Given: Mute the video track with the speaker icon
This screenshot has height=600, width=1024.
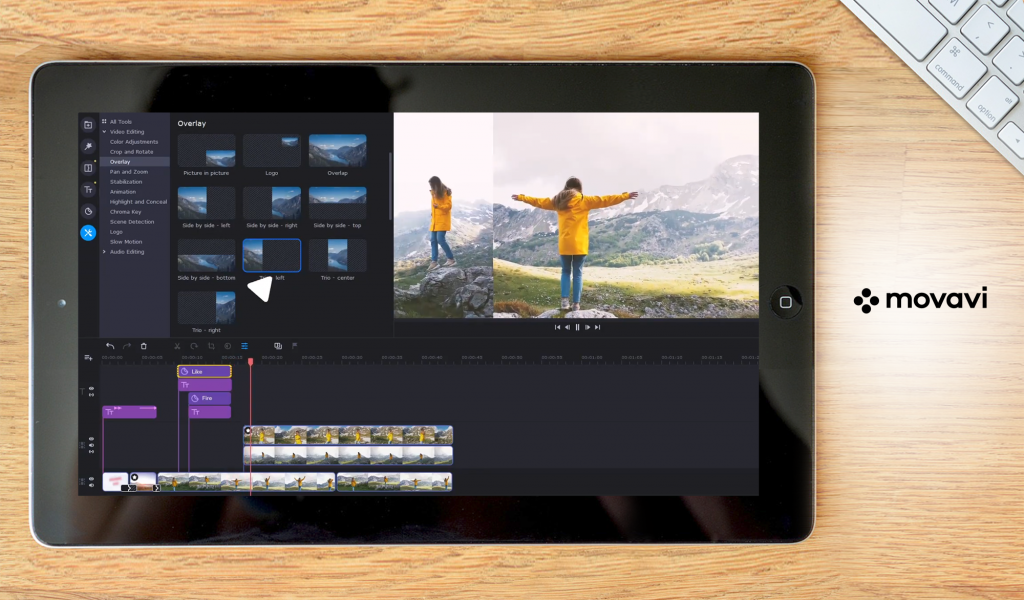Looking at the screenshot, I should [x=92, y=444].
